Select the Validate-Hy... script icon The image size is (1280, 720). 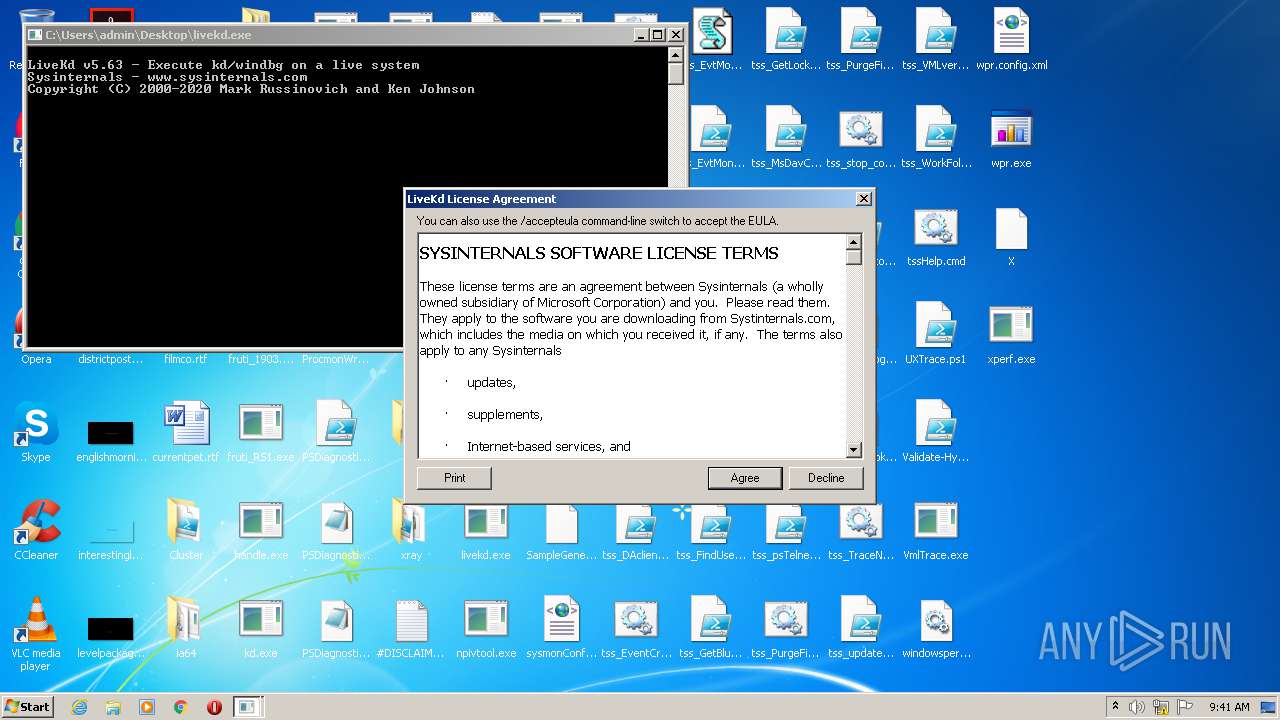pyautogui.click(x=936, y=433)
